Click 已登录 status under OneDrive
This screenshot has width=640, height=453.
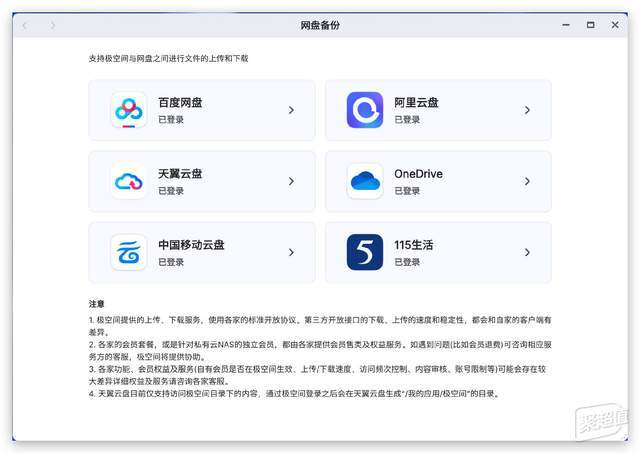pyautogui.click(x=407, y=191)
